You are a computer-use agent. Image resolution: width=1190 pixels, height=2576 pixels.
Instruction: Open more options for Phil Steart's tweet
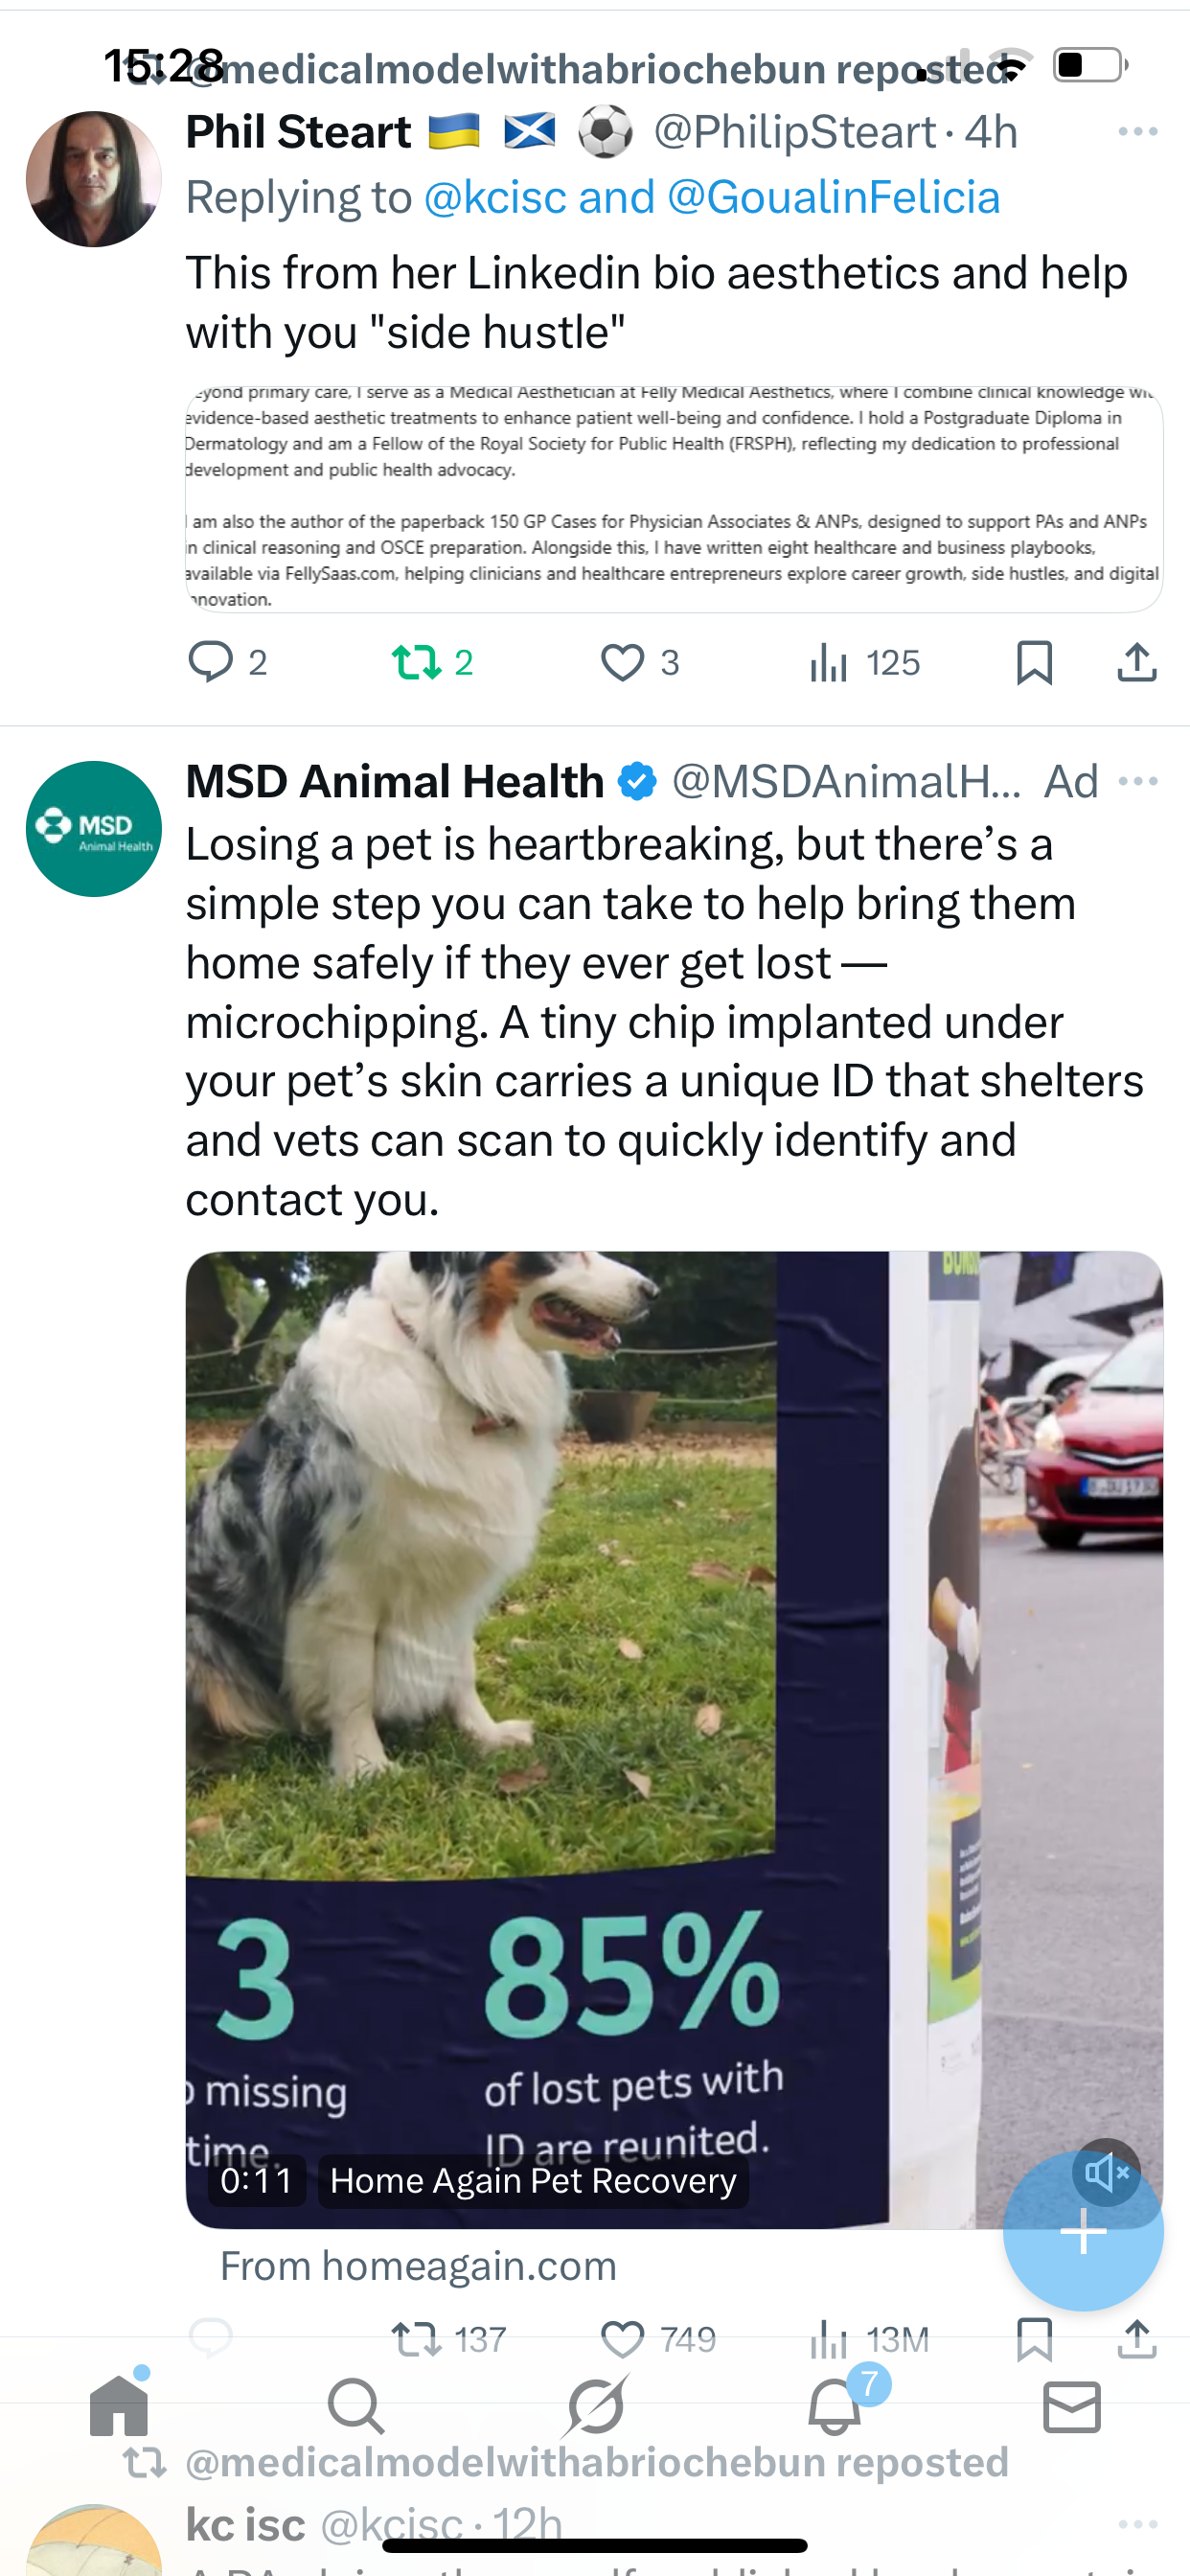tap(1137, 132)
